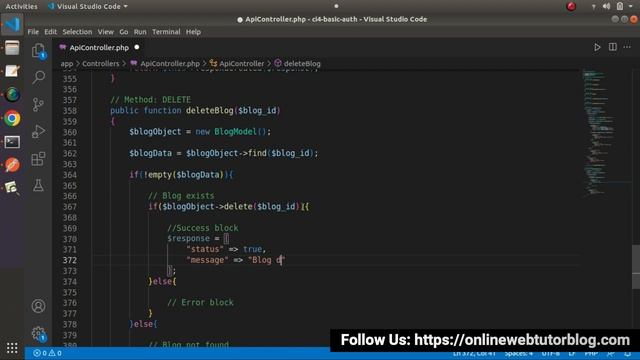Open the Selection menu
Viewport: 640px width, 360px height.
(77, 32)
